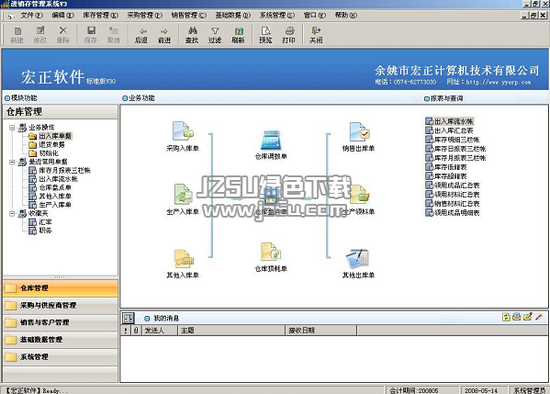
Task: Switch to 基础数据管理 module
Action: click(x=60, y=340)
